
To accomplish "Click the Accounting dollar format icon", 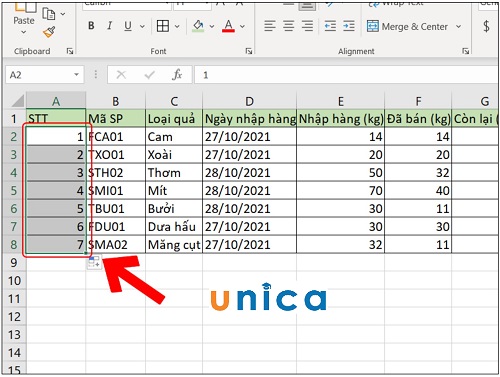I will tap(486, 26).
